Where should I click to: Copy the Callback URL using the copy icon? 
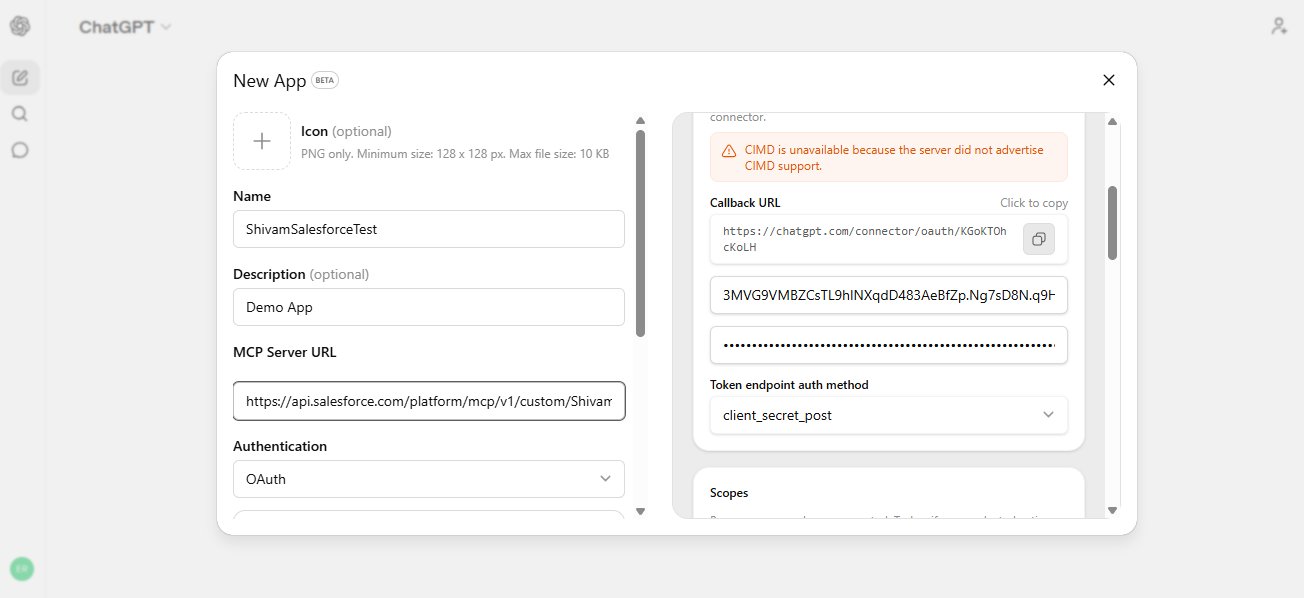(x=1038, y=239)
